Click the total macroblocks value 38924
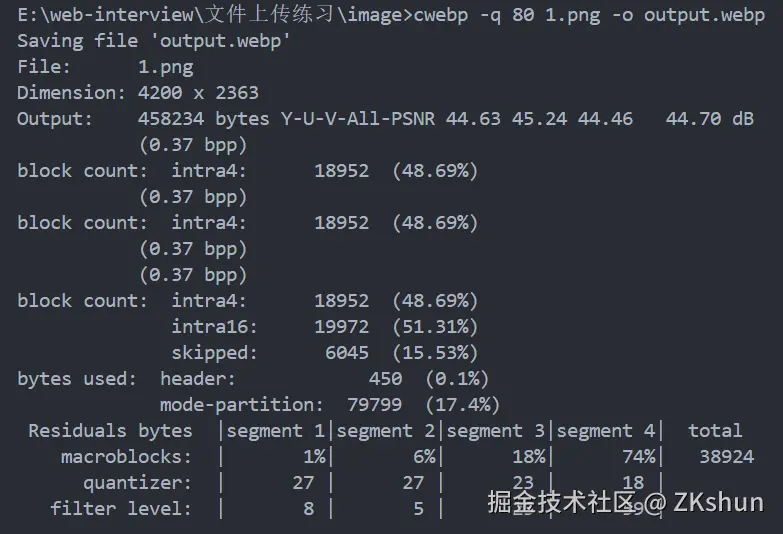 pyautogui.click(x=727, y=457)
